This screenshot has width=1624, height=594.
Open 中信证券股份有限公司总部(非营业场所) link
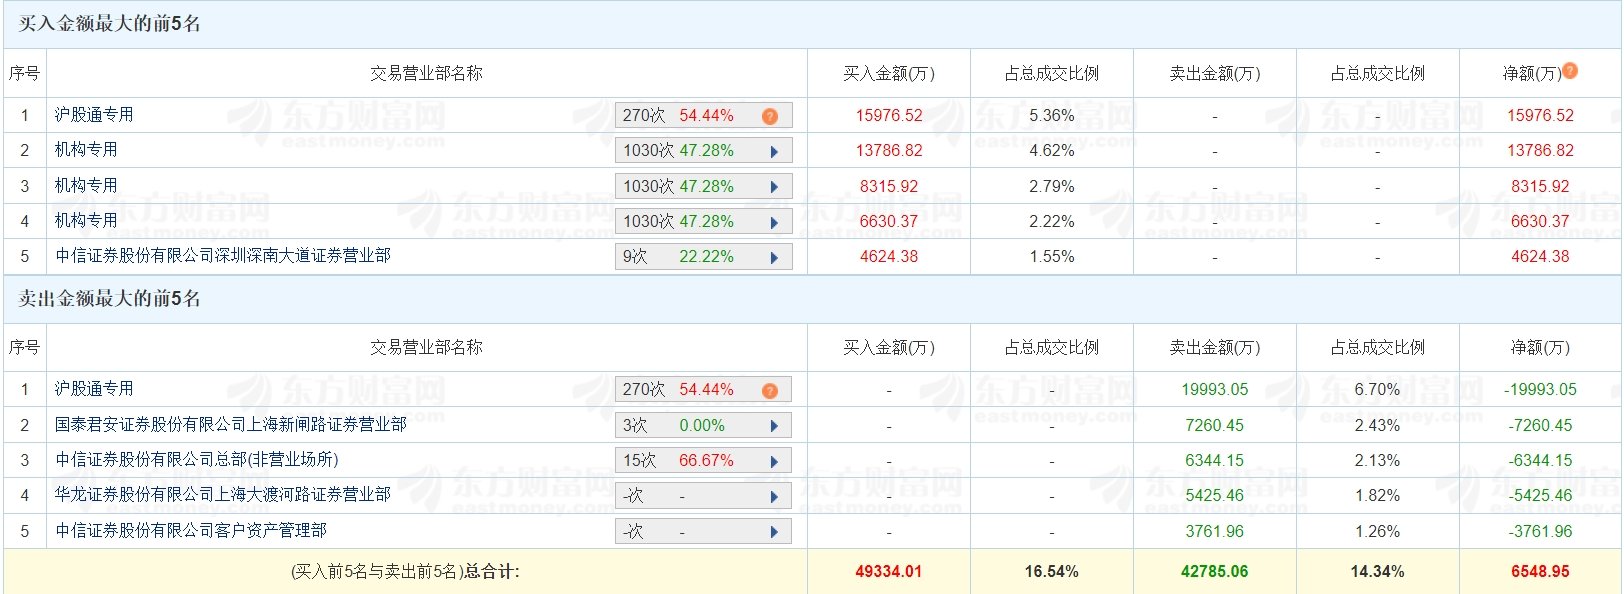pos(197,460)
